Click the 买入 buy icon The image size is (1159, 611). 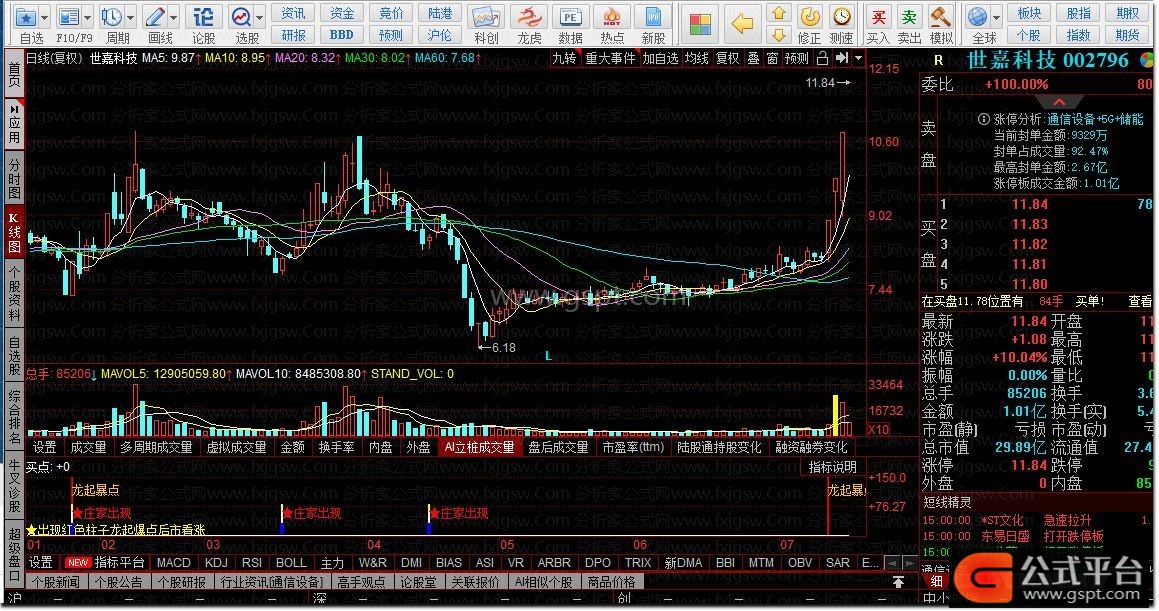click(878, 16)
